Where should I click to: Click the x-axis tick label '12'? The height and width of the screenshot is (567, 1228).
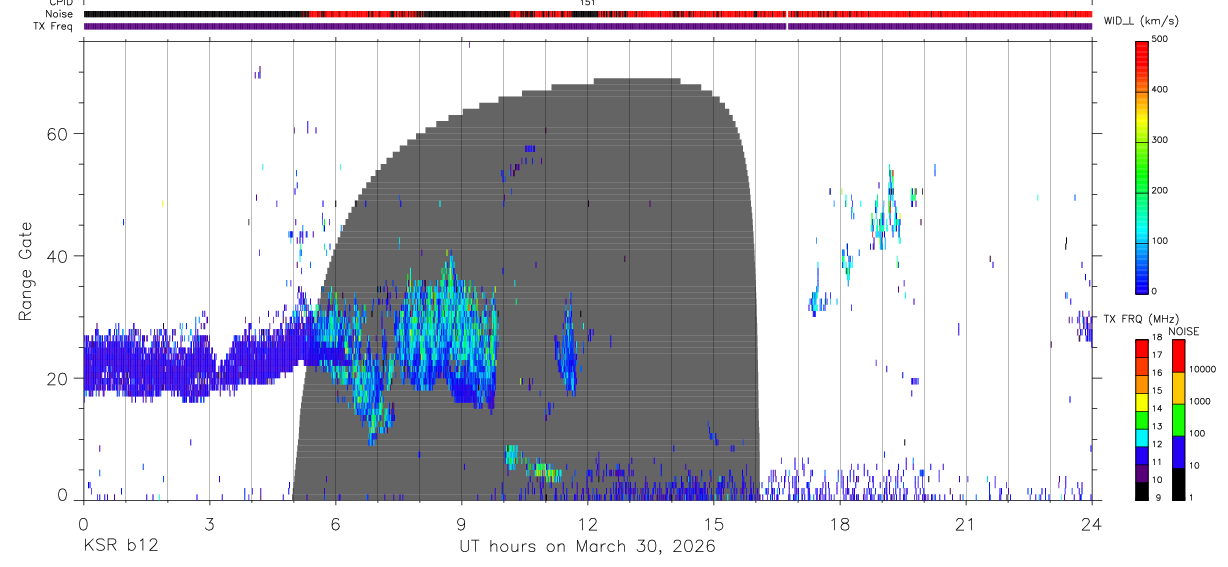point(588,523)
